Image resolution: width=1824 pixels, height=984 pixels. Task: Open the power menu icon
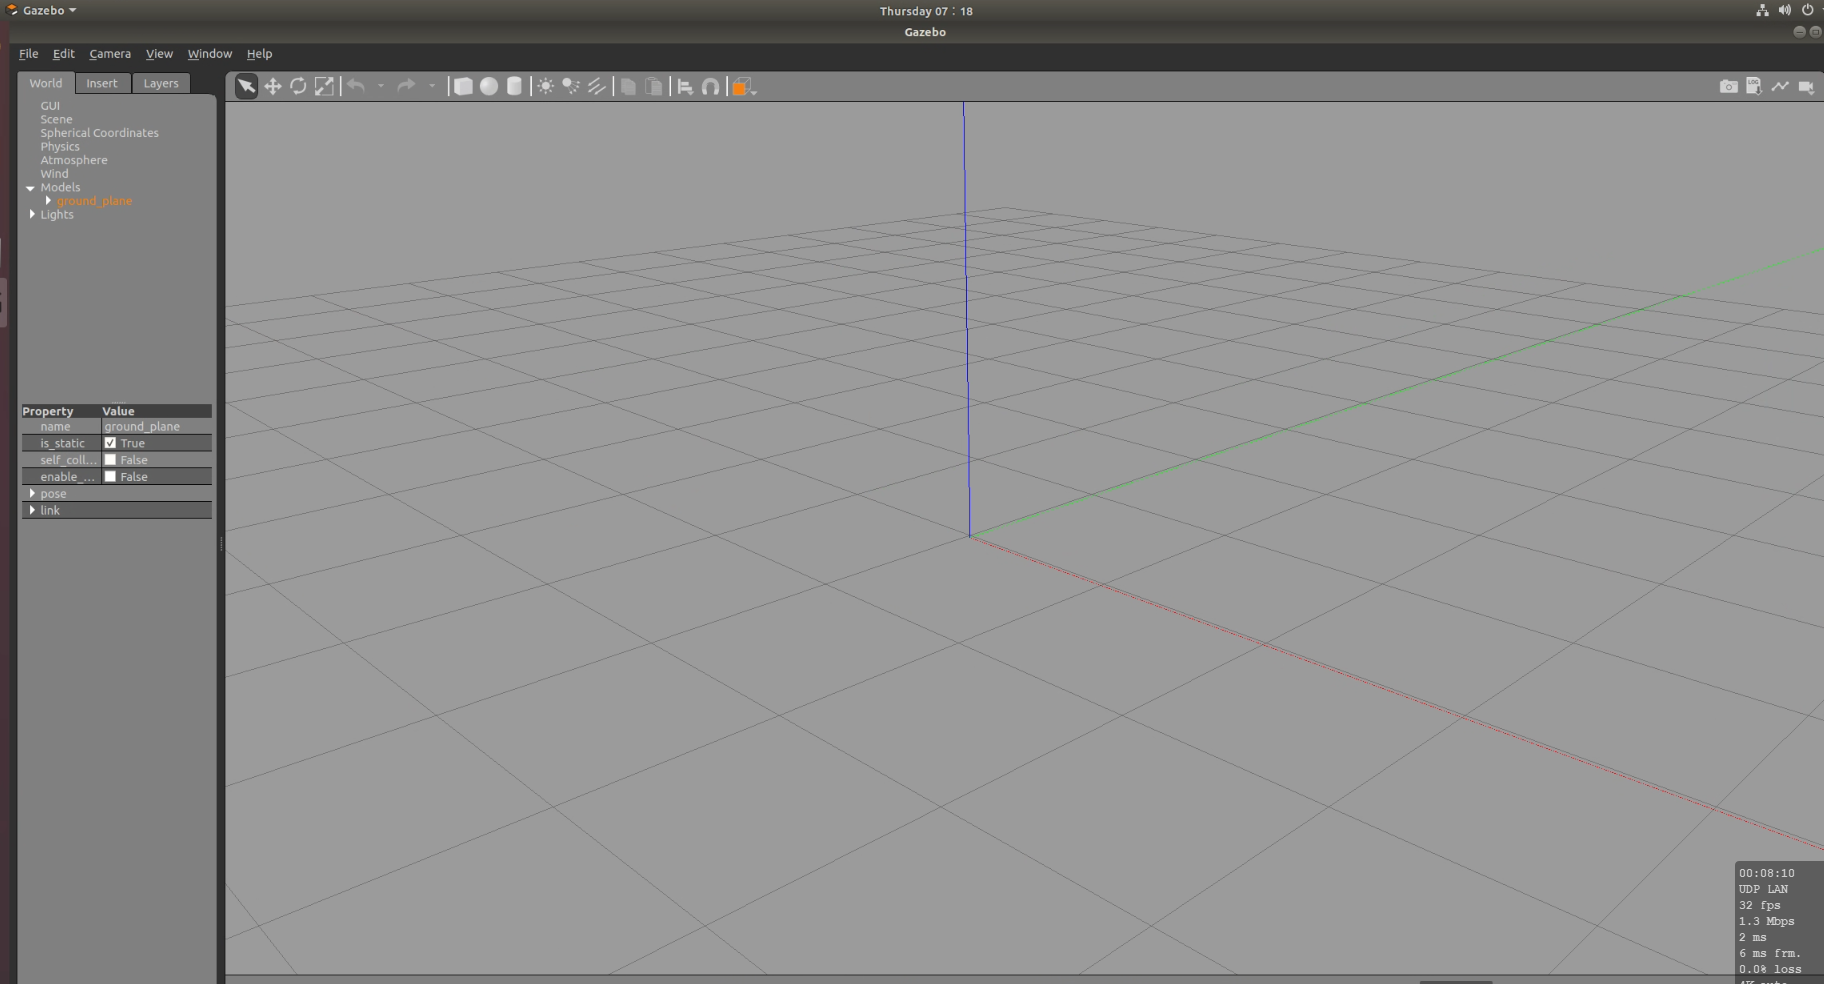[x=1808, y=10]
